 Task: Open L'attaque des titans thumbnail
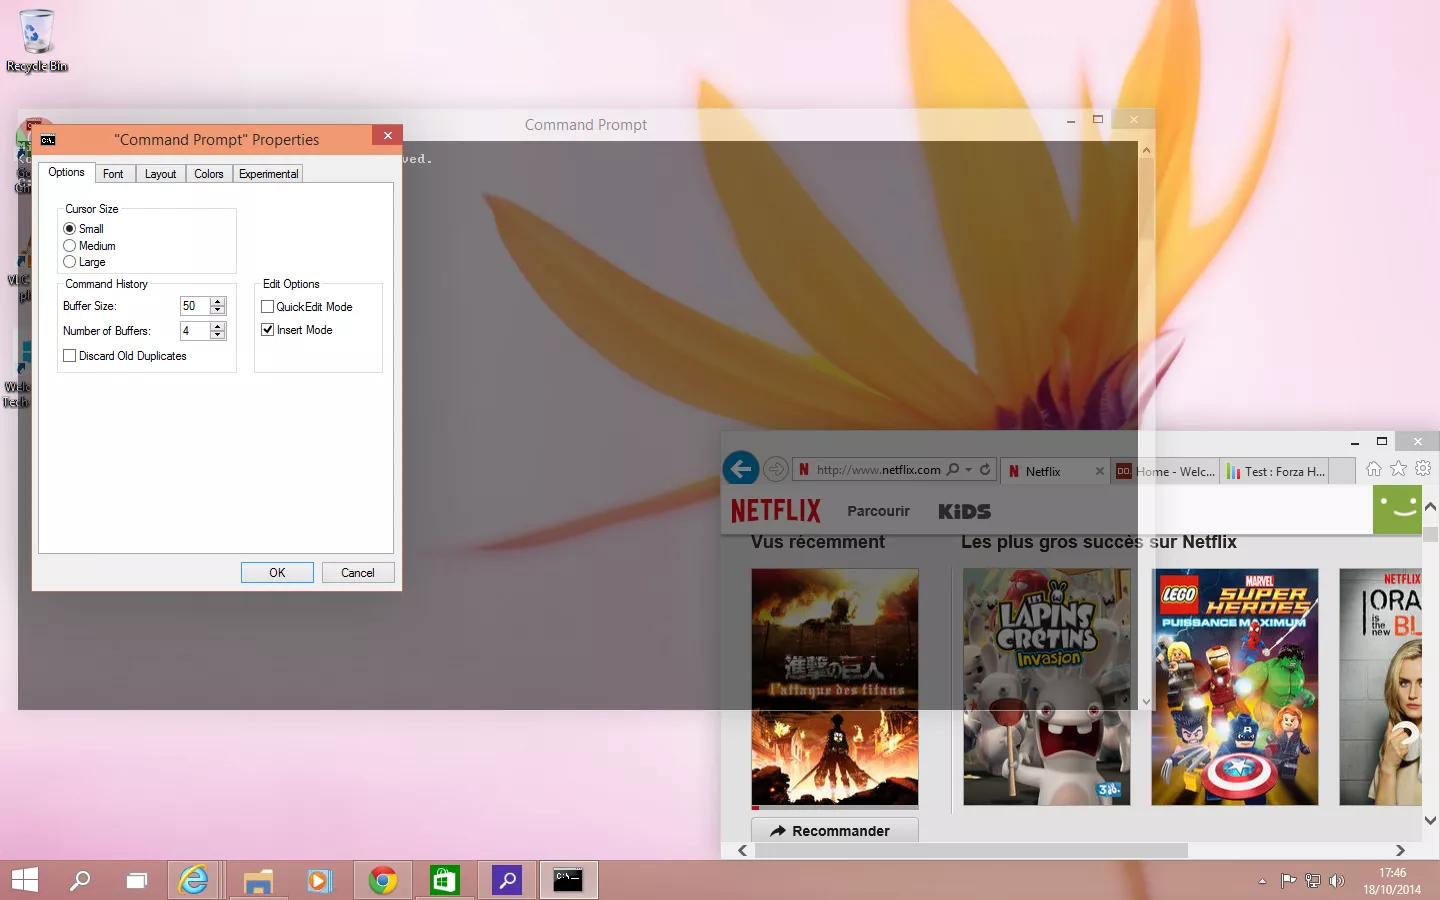coord(835,687)
